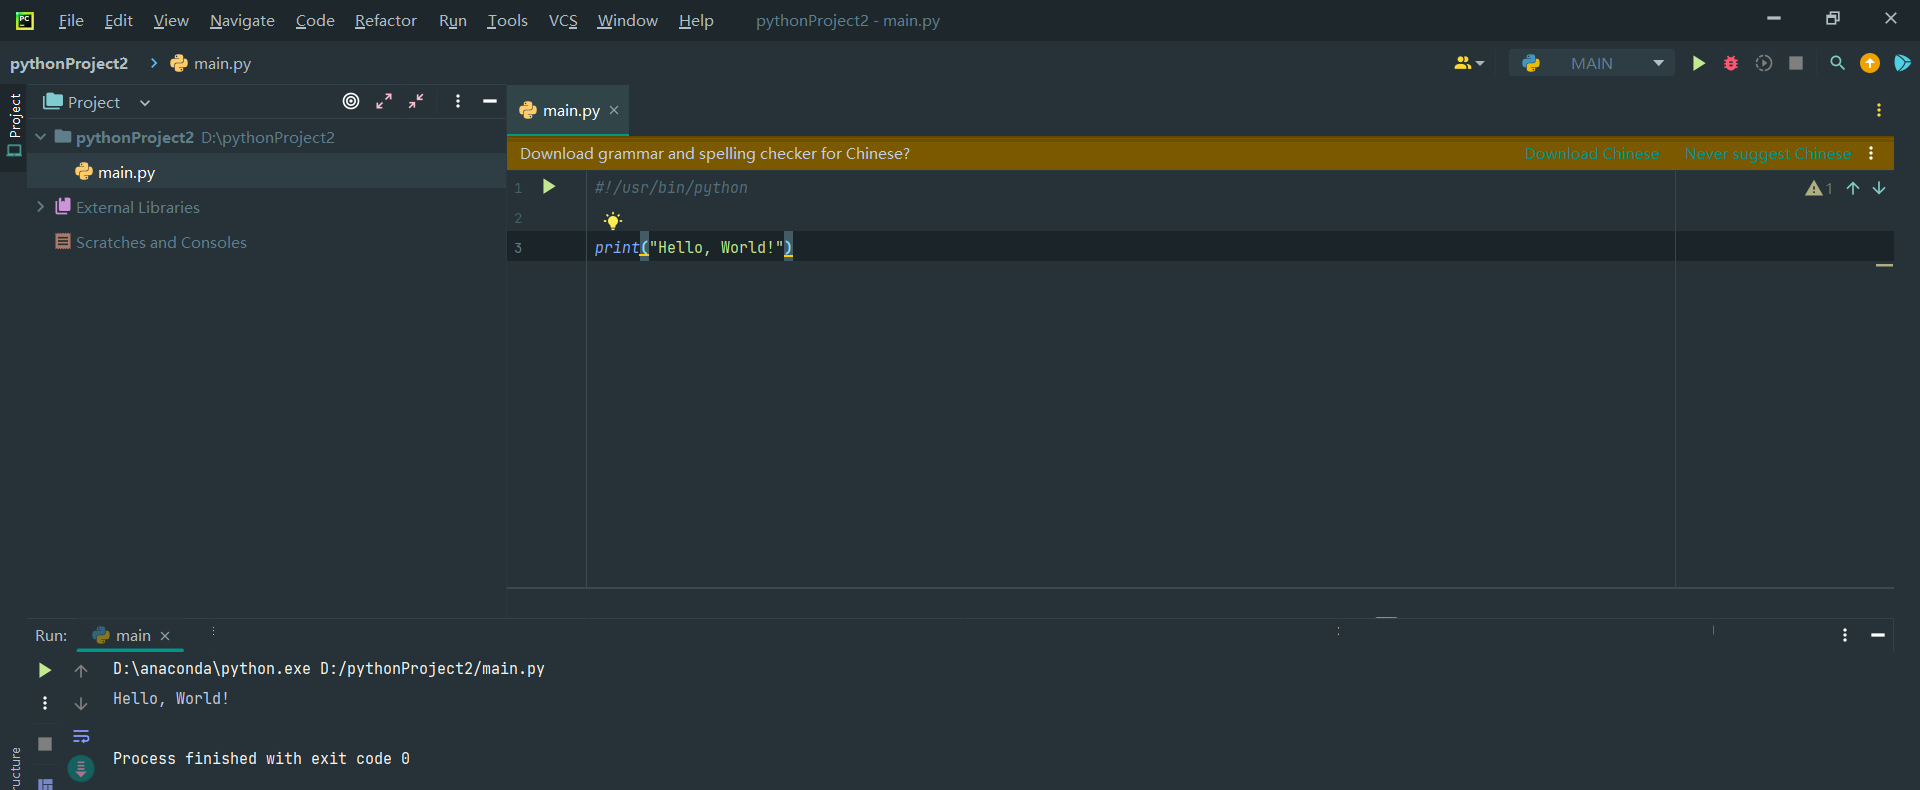Open the Edit menu
1920x790 pixels.
(x=118, y=20)
